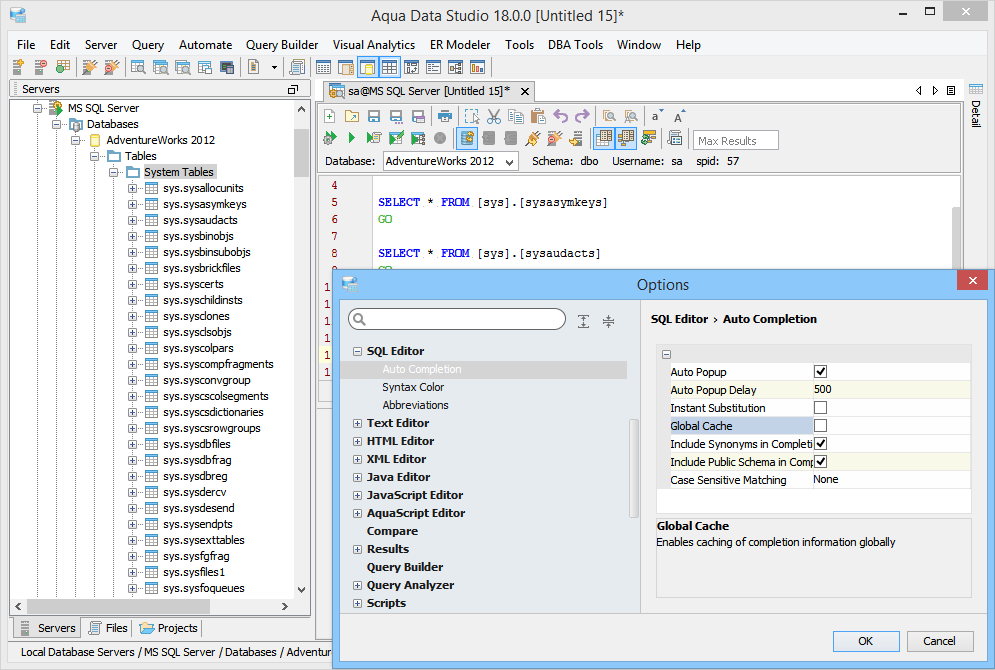Viewport: 995px width, 670px height.
Task: Click the servers tree horizontal scrollbar
Action: pyautogui.click(x=117, y=607)
